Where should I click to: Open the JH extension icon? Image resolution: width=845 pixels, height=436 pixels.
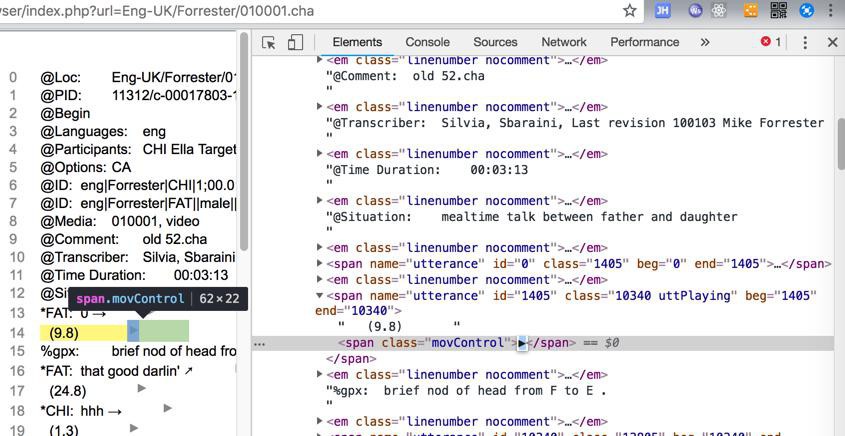pyautogui.click(x=662, y=11)
